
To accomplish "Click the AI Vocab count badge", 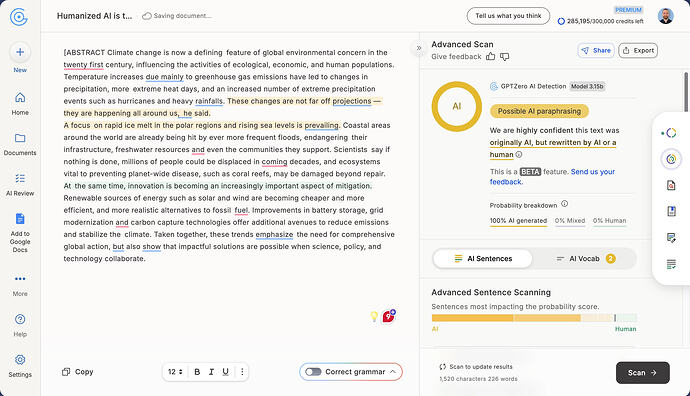I will click(x=610, y=259).
